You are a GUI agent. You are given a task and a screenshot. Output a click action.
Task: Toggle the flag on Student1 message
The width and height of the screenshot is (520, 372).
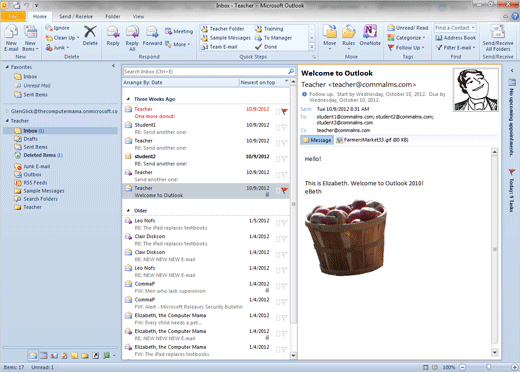284,127
